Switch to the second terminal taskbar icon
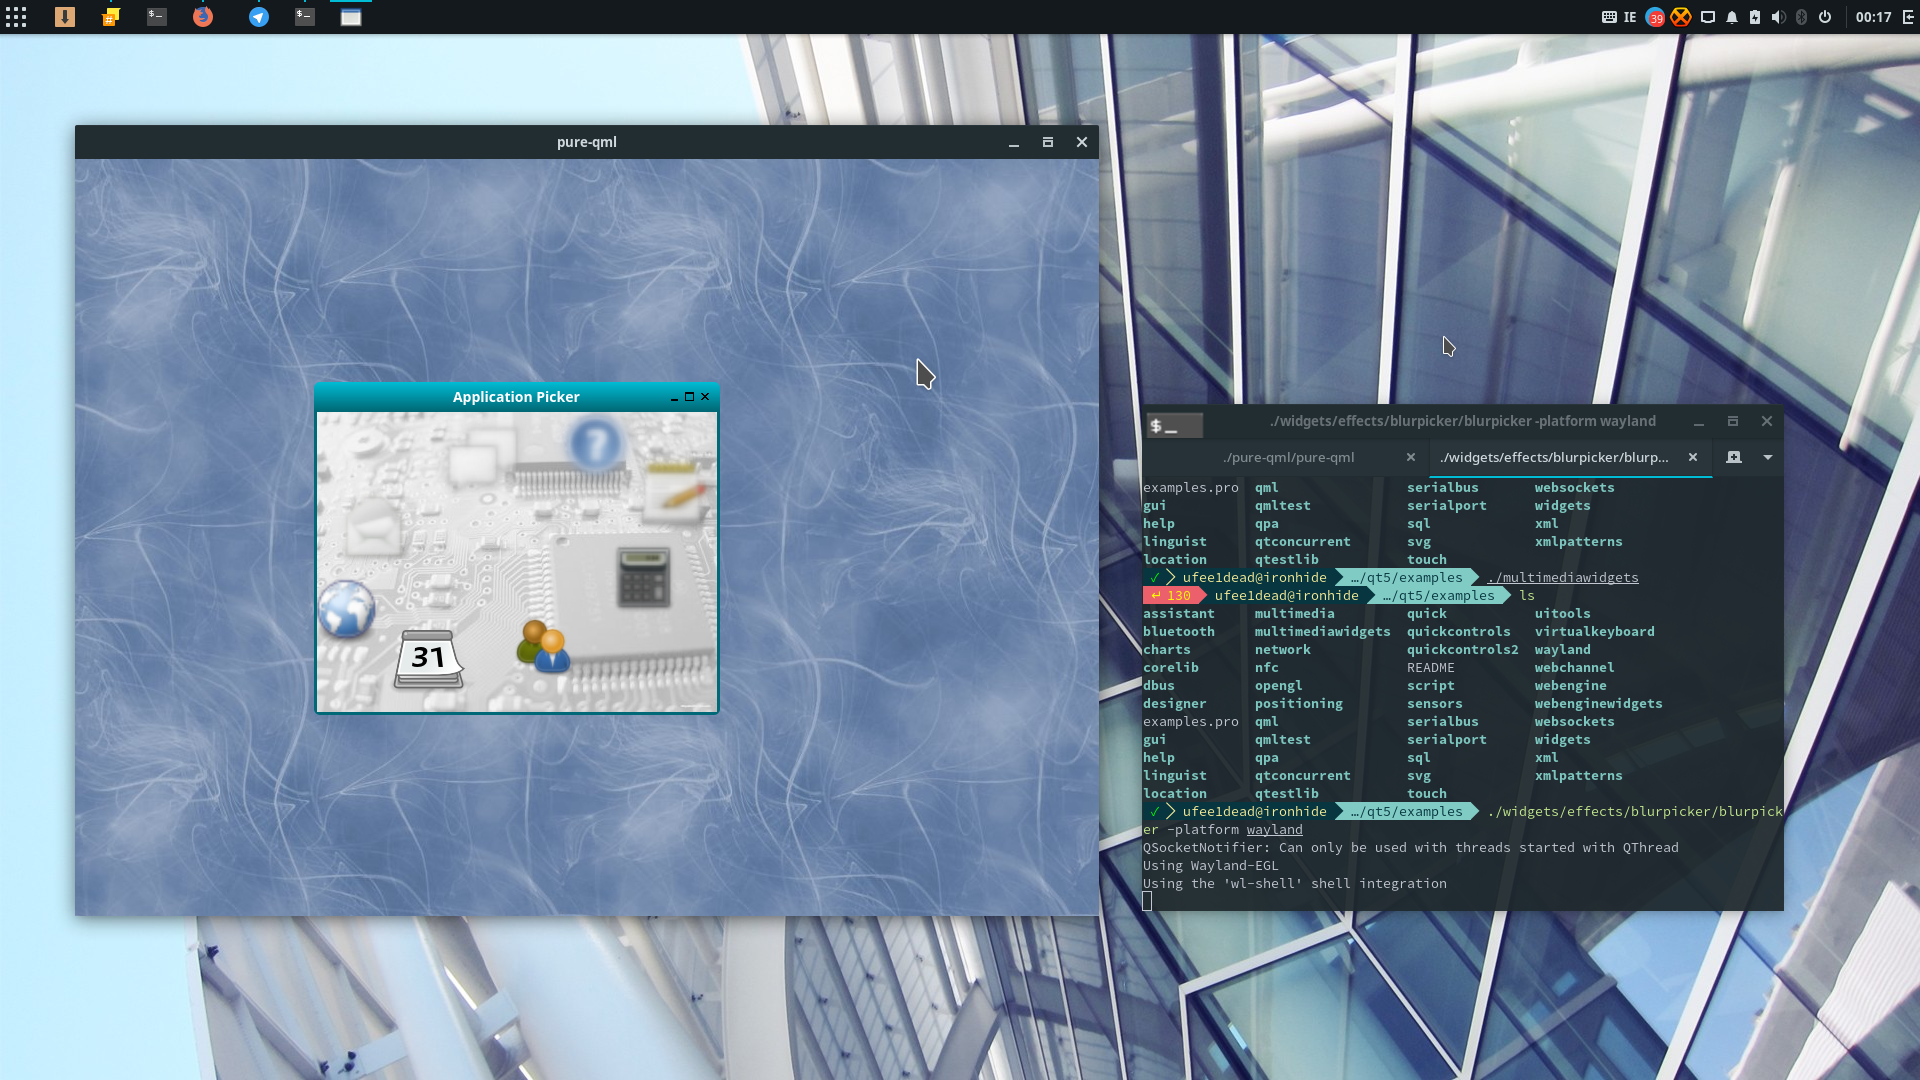This screenshot has height=1080, width=1920. 305,17
